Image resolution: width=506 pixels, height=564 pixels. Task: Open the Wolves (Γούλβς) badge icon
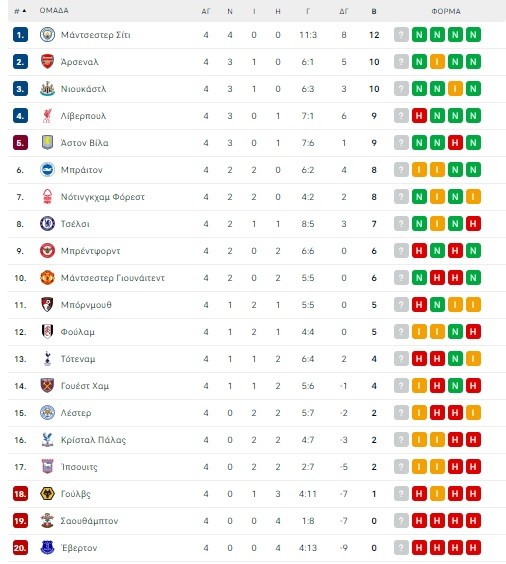[x=47, y=494]
